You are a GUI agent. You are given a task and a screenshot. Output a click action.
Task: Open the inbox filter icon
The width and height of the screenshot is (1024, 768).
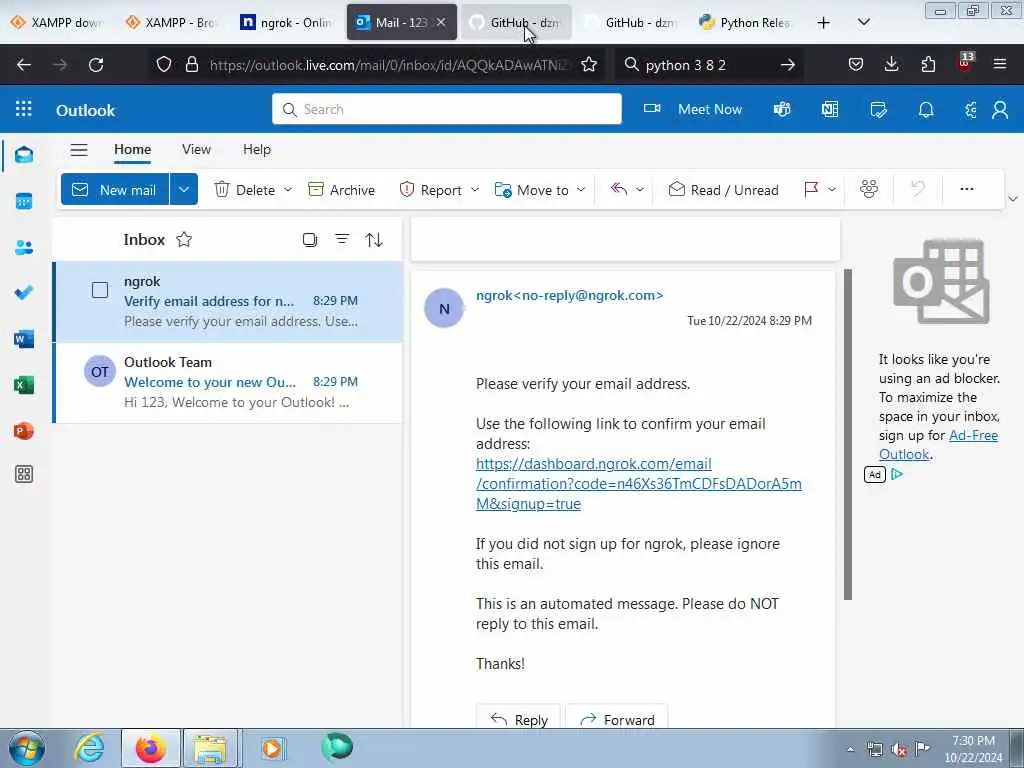tap(342, 240)
